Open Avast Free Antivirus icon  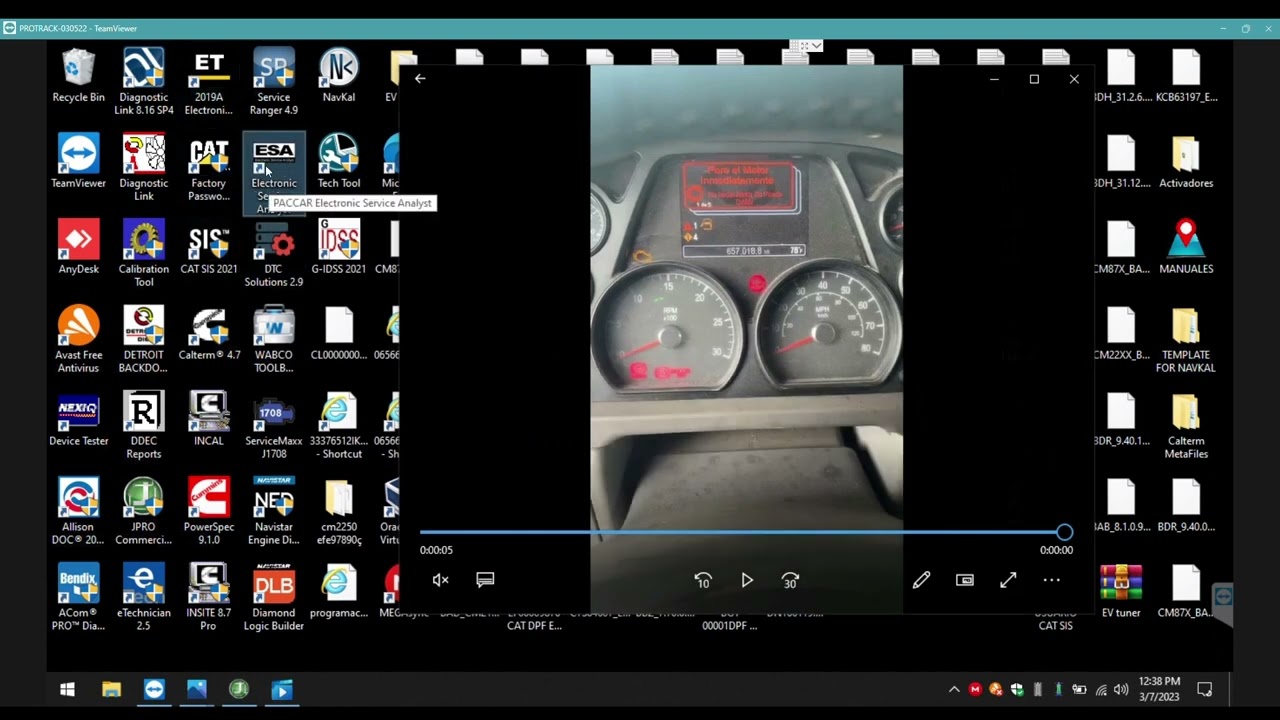point(78,340)
